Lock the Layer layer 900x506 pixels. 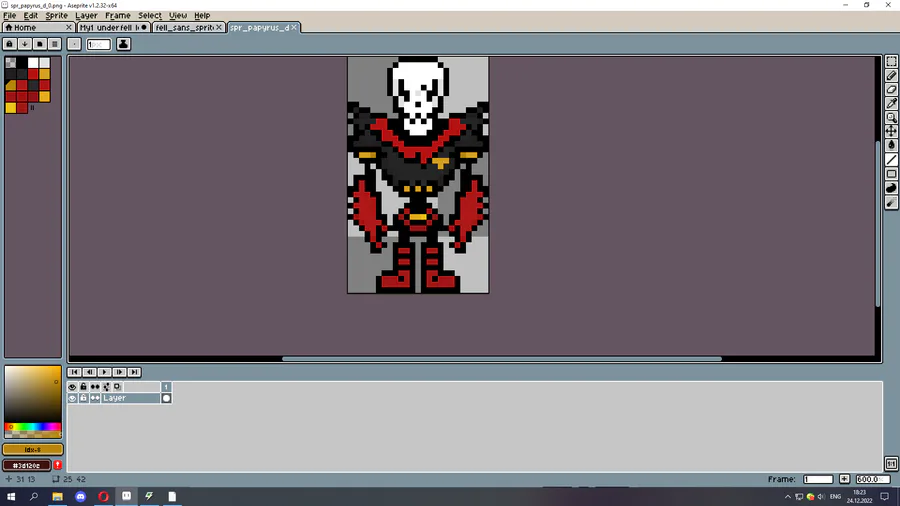coord(83,398)
